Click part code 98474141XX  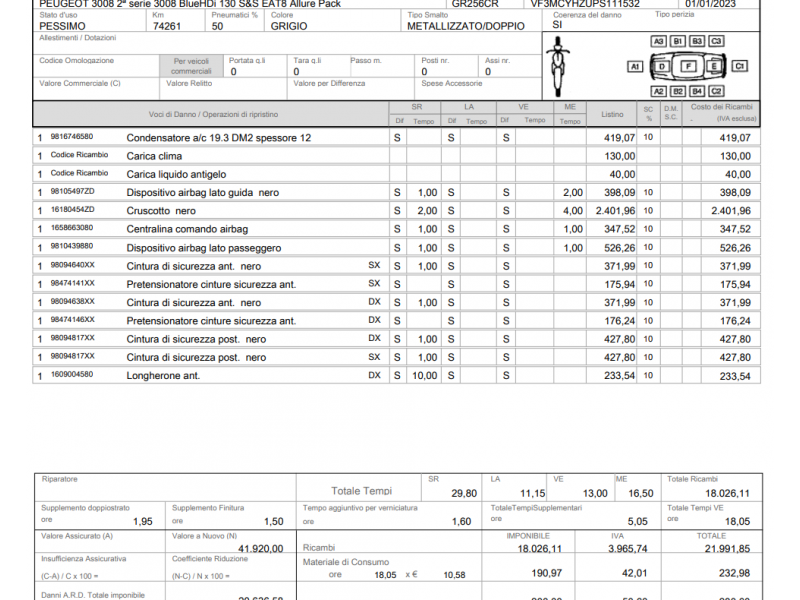(72, 283)
